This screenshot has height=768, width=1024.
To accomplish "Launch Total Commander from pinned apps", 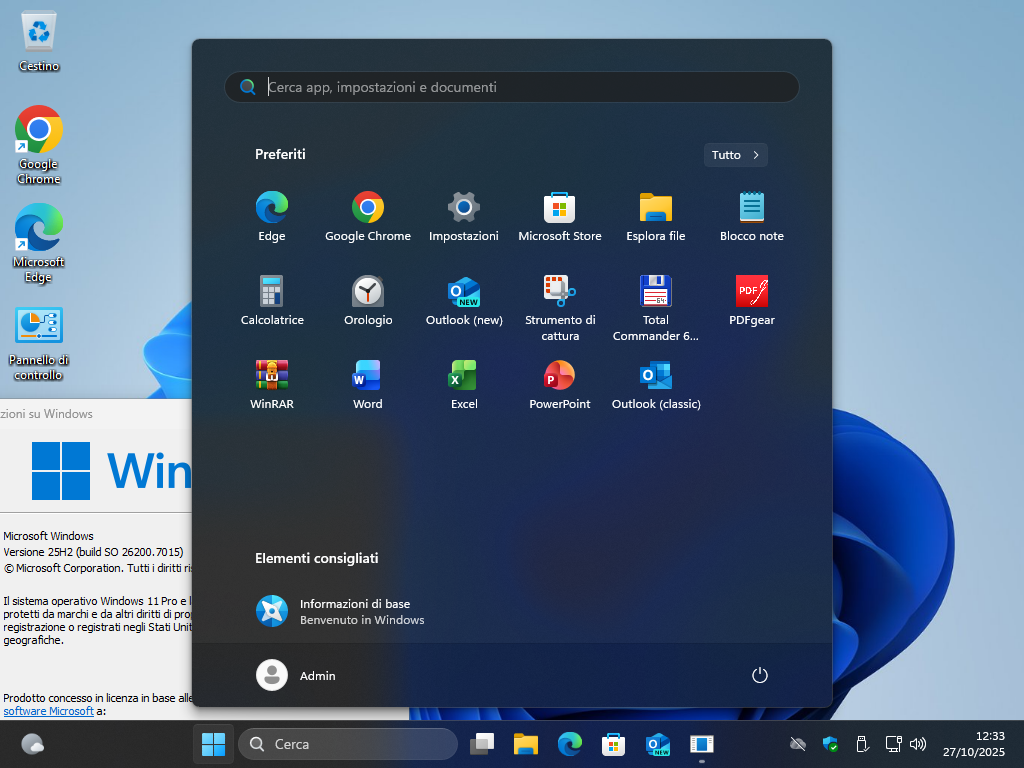I will click(x=656, y=309).
